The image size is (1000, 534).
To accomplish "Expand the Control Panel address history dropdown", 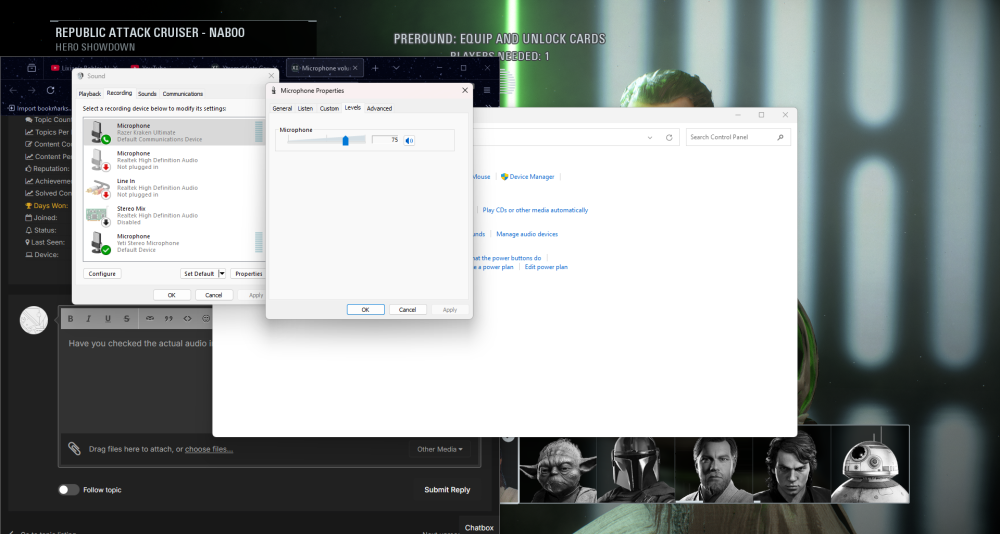I will [x=651, y=137].
